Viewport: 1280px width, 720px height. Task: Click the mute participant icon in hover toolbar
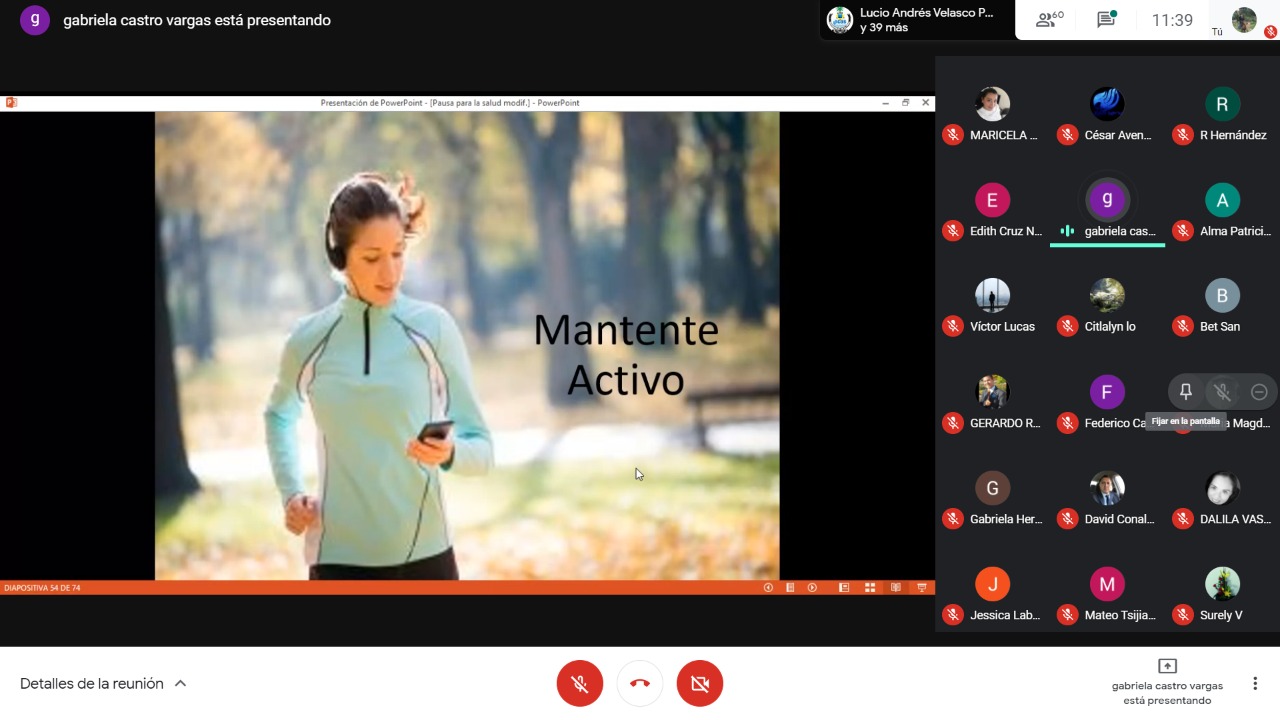[1222, 392]
